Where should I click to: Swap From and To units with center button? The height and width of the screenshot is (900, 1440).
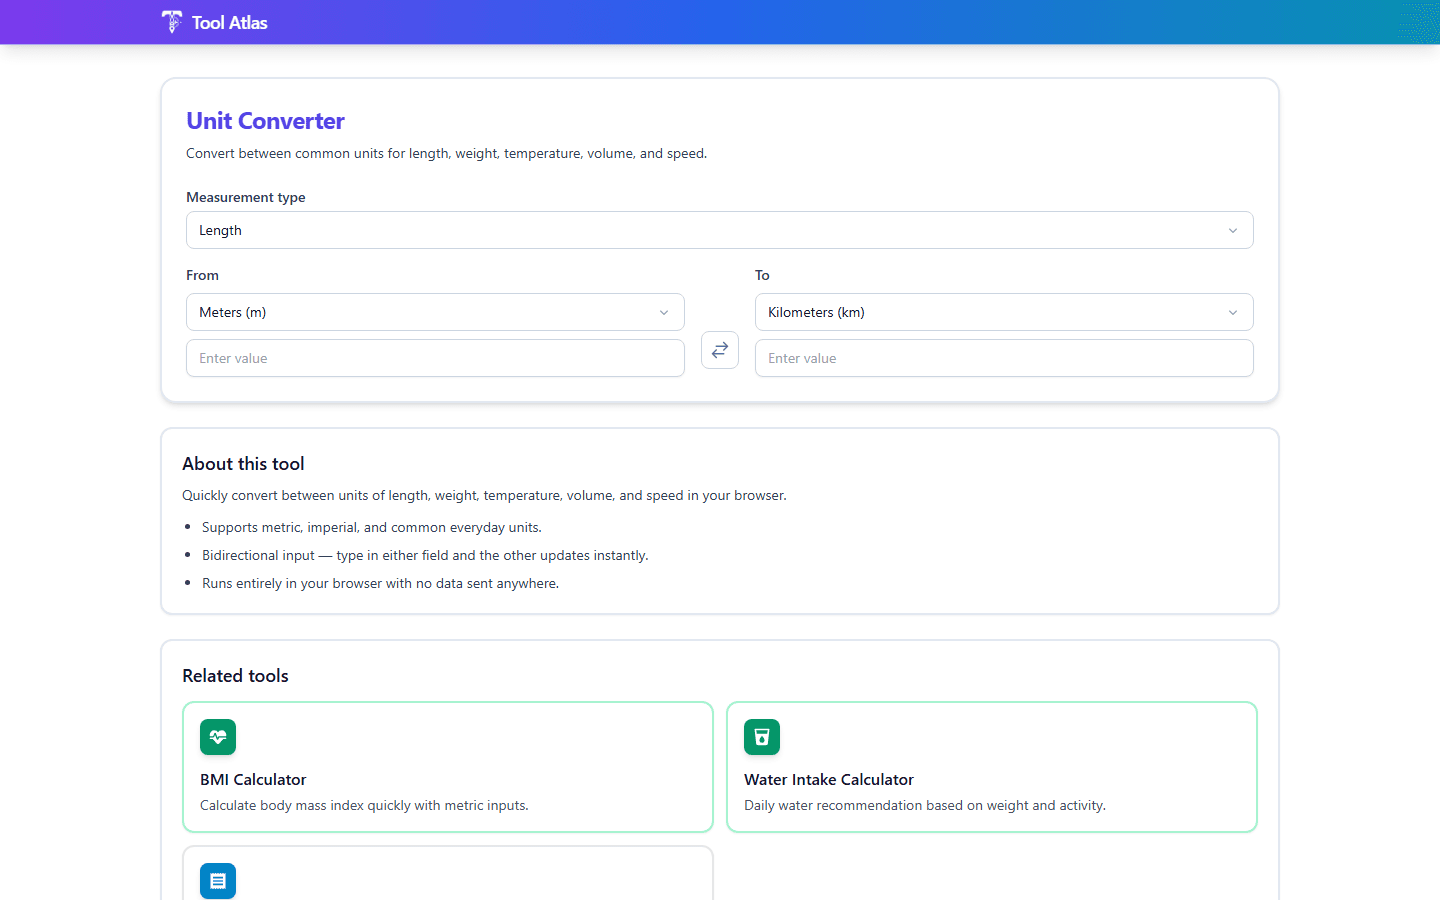point(720,350)
